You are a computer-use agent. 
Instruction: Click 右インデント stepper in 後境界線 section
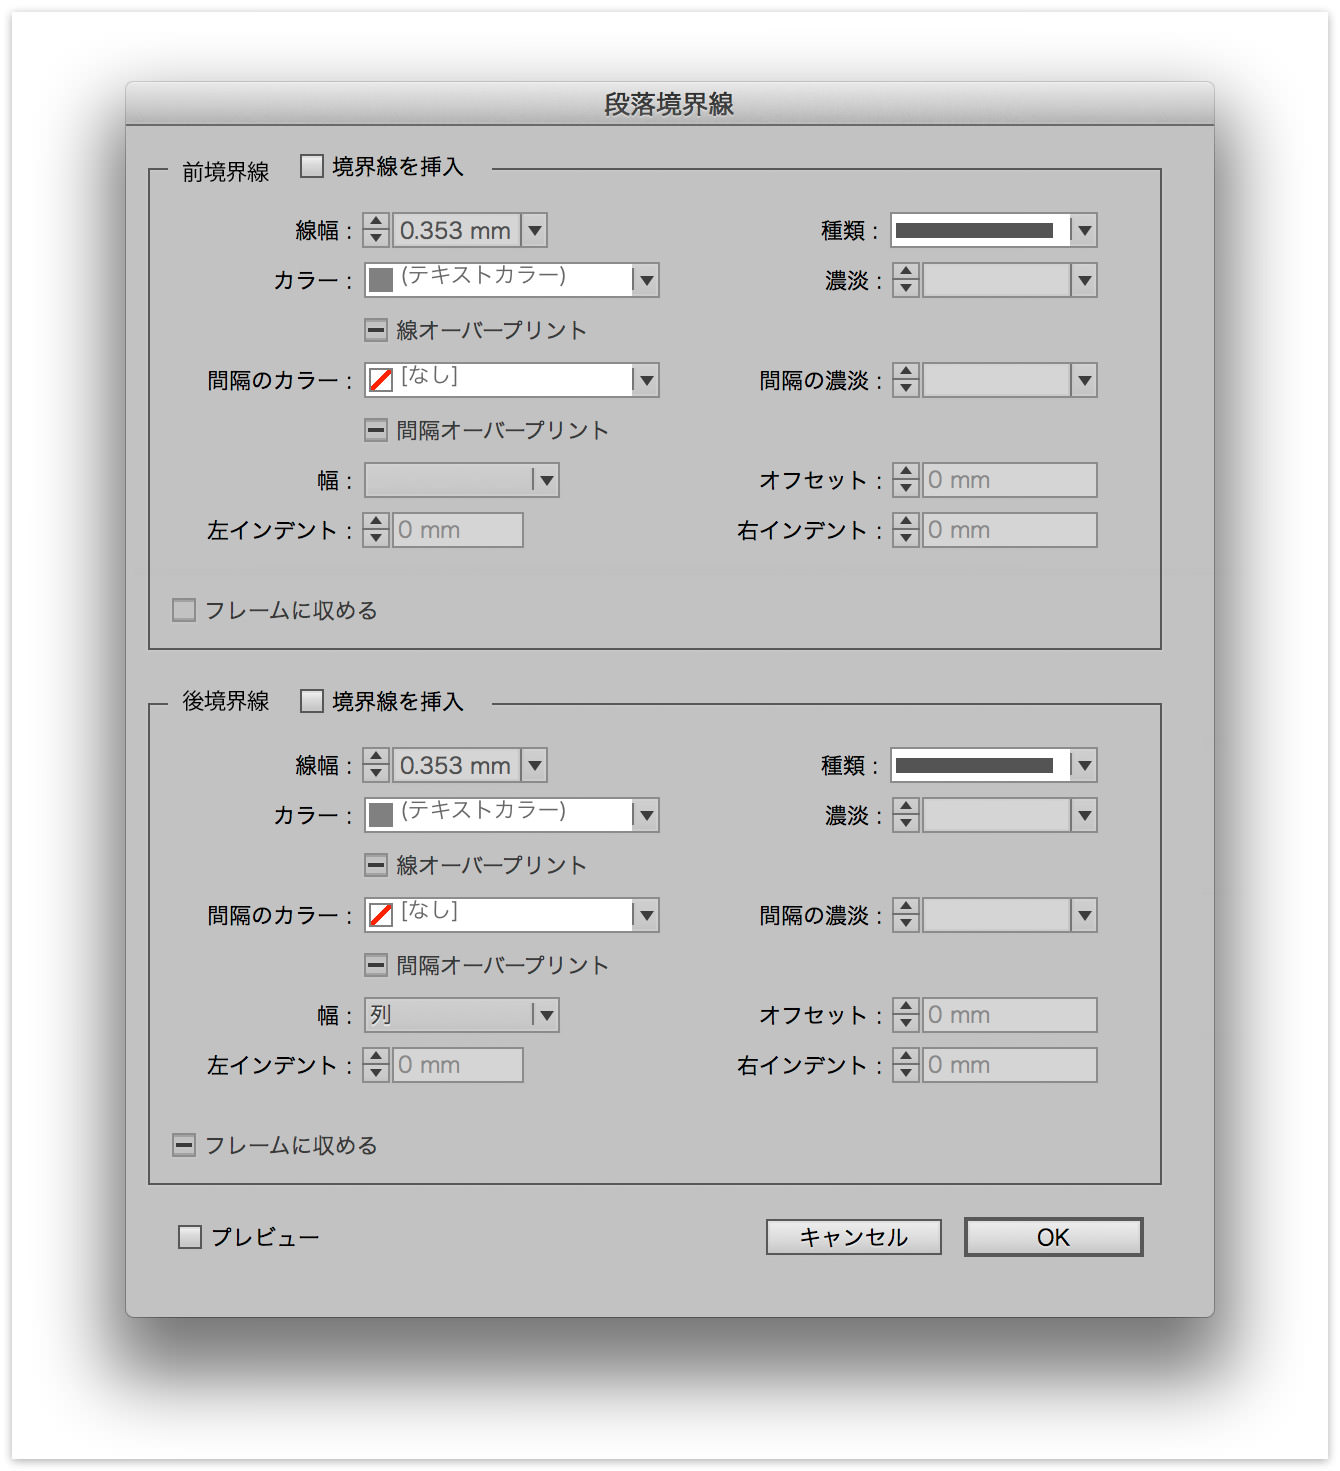[x=906, y=1065]
